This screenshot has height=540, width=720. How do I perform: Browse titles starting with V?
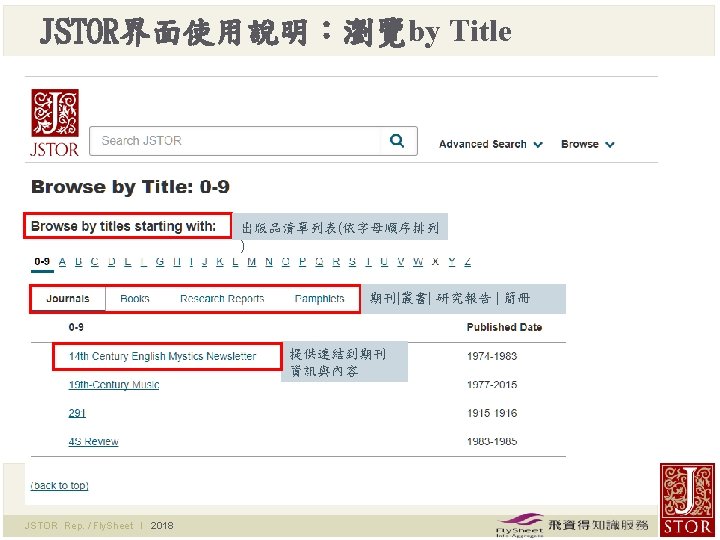pyautogui.click(x=401, y=262)
